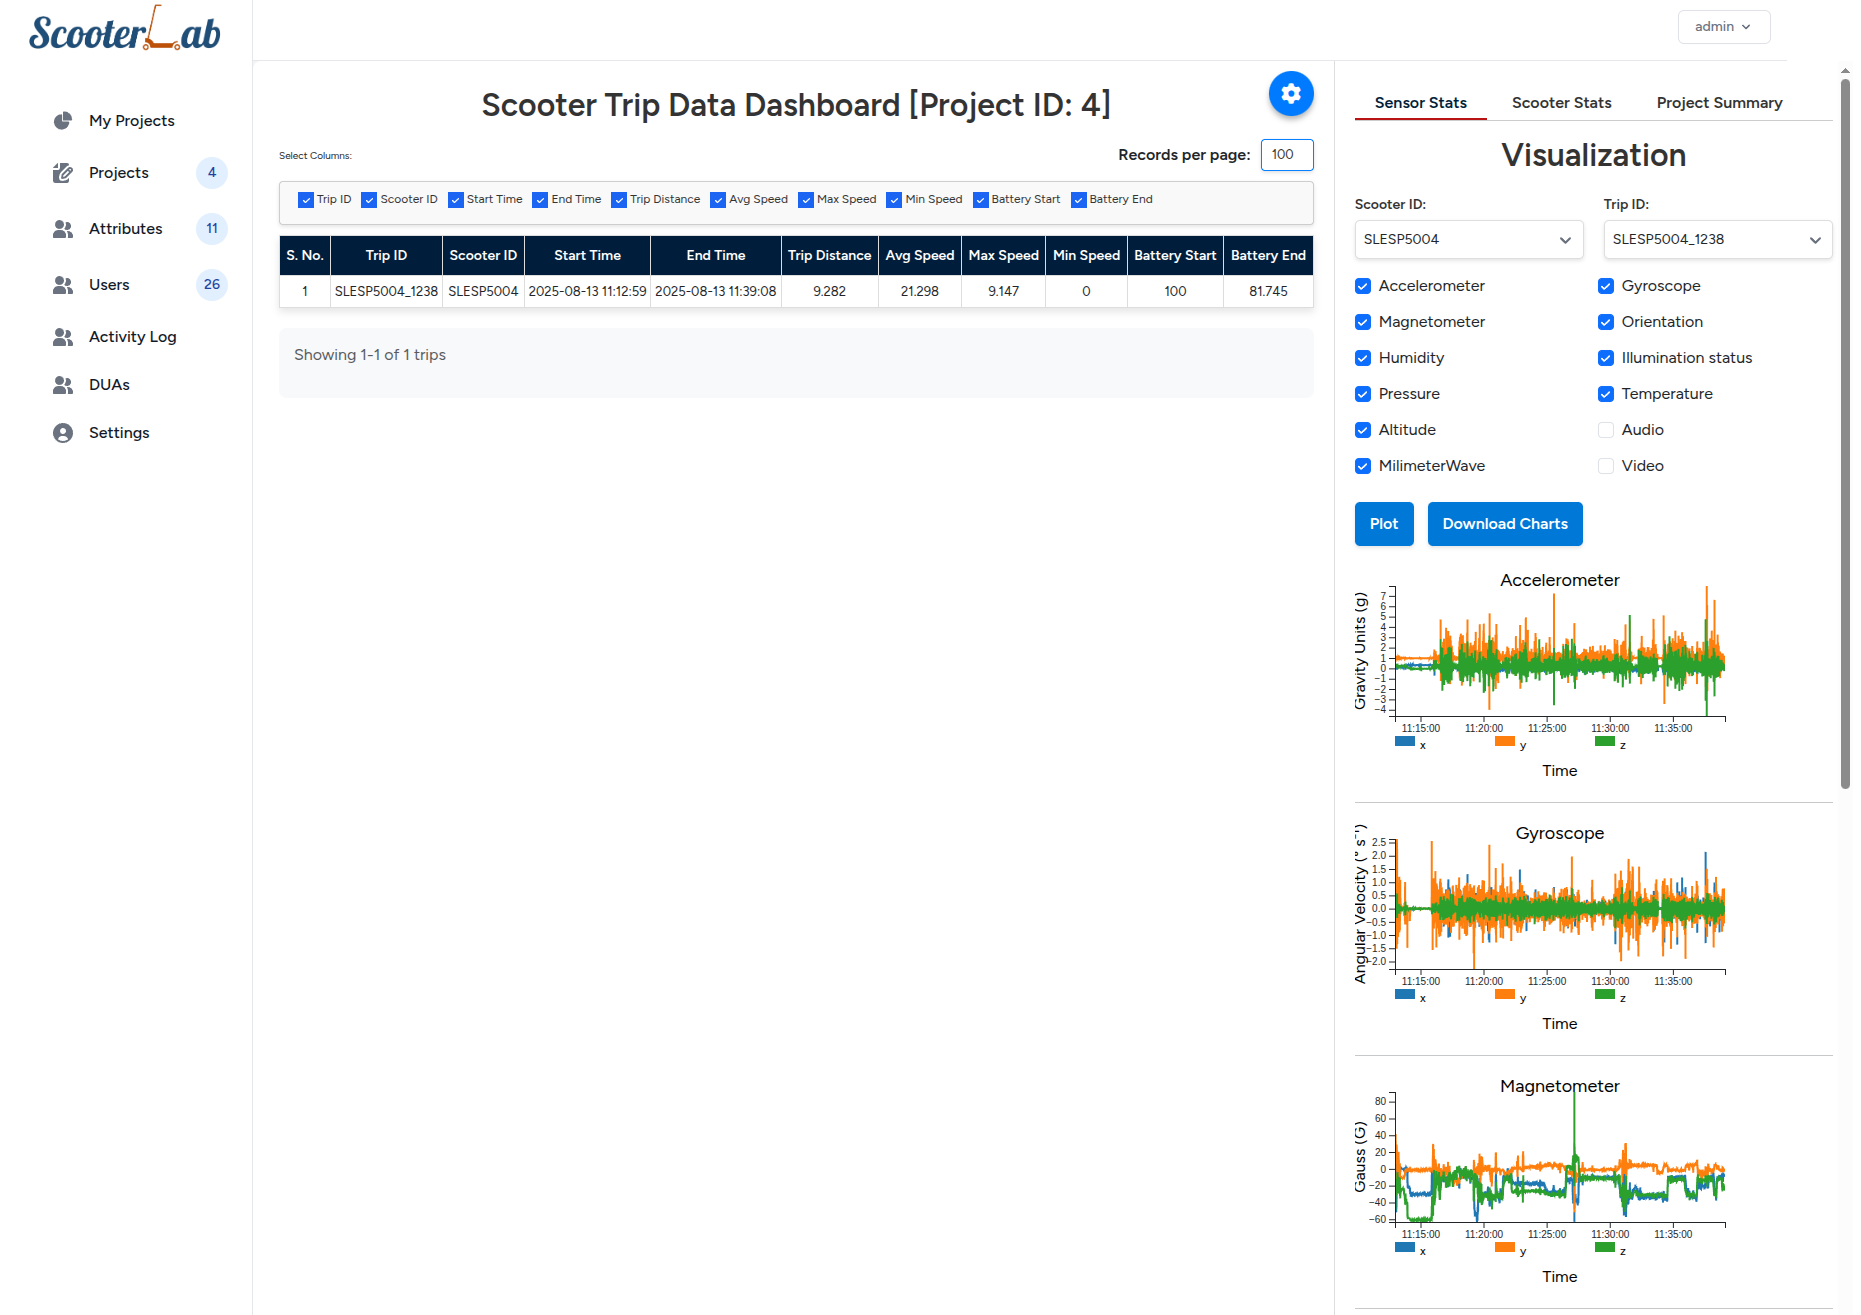Click the Download Charts button
This screenshot has width=1861, height=1315.
coord(1504,524)
